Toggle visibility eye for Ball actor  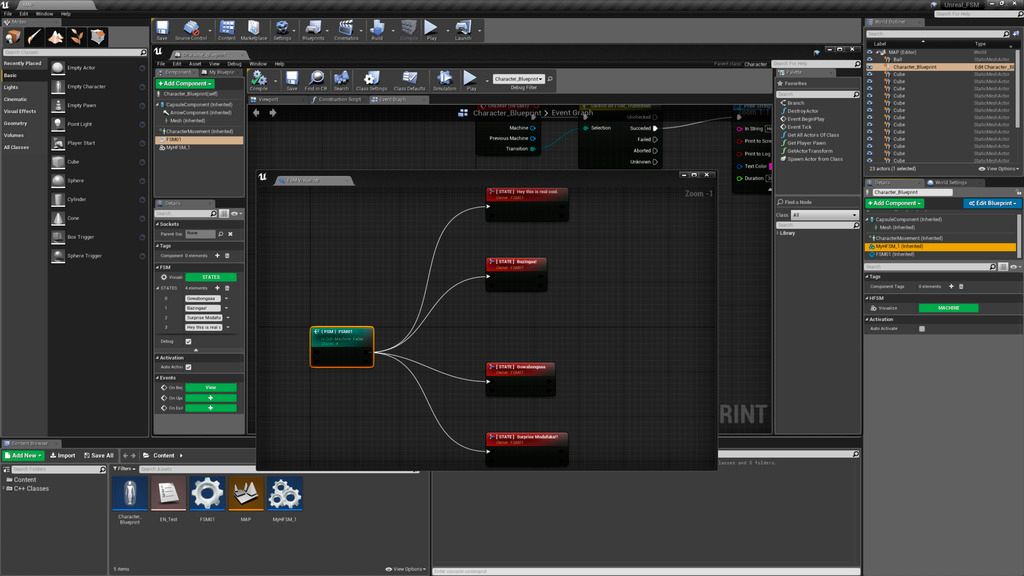coord(870,59)
